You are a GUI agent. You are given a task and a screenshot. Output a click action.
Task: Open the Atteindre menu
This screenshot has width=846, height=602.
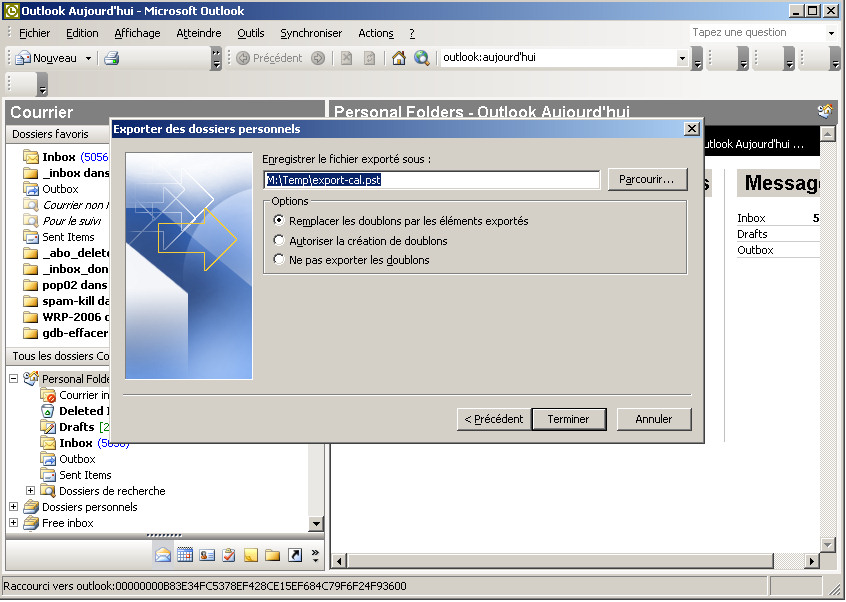point(199,33)
